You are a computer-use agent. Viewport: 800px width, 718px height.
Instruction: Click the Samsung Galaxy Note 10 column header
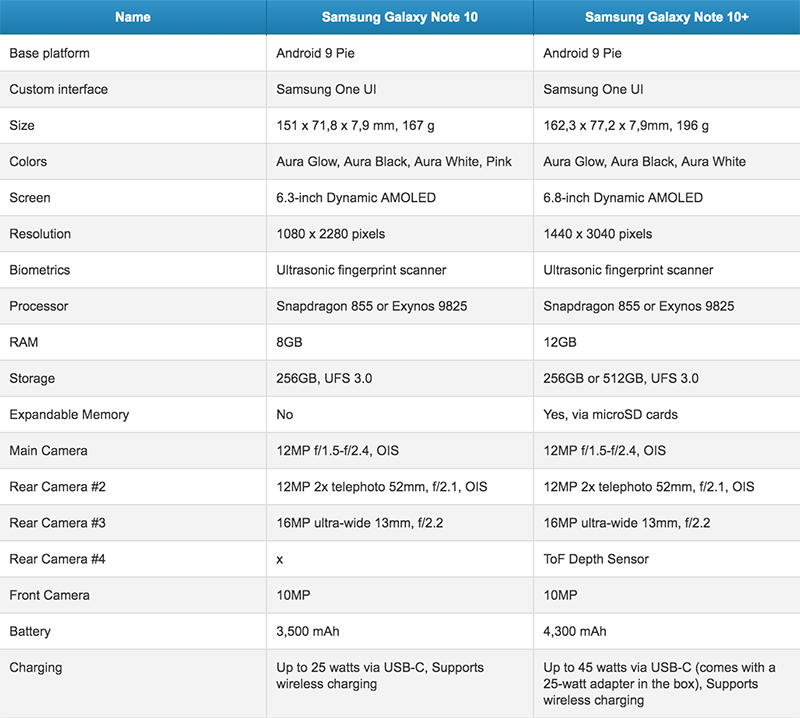point(400,17)
